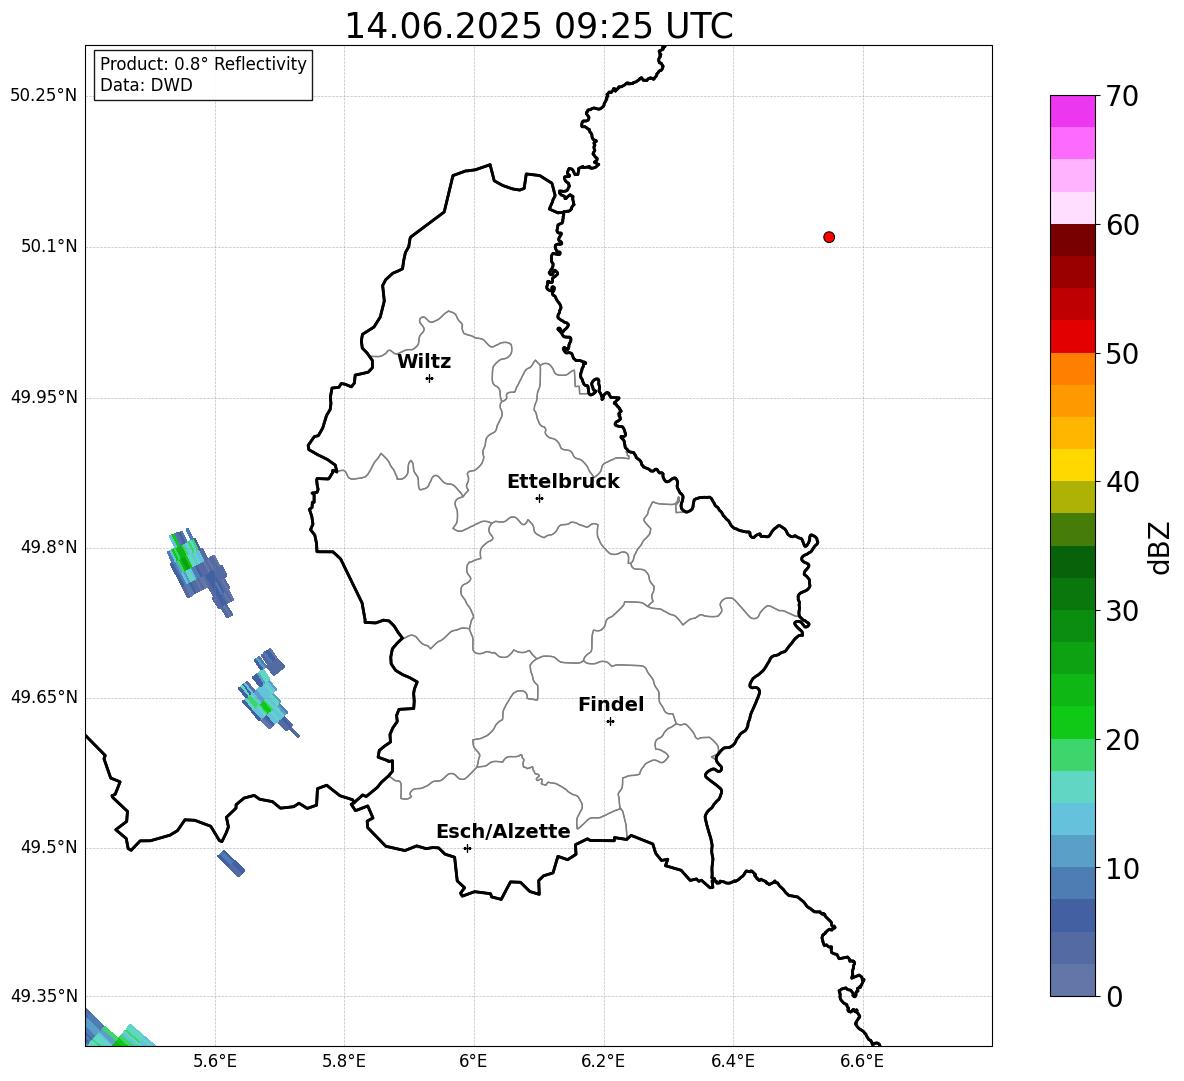This screenshot has width=1184, height=1081.
Task: Click the 49.5°N latitude label
Action: coord(49,848)
